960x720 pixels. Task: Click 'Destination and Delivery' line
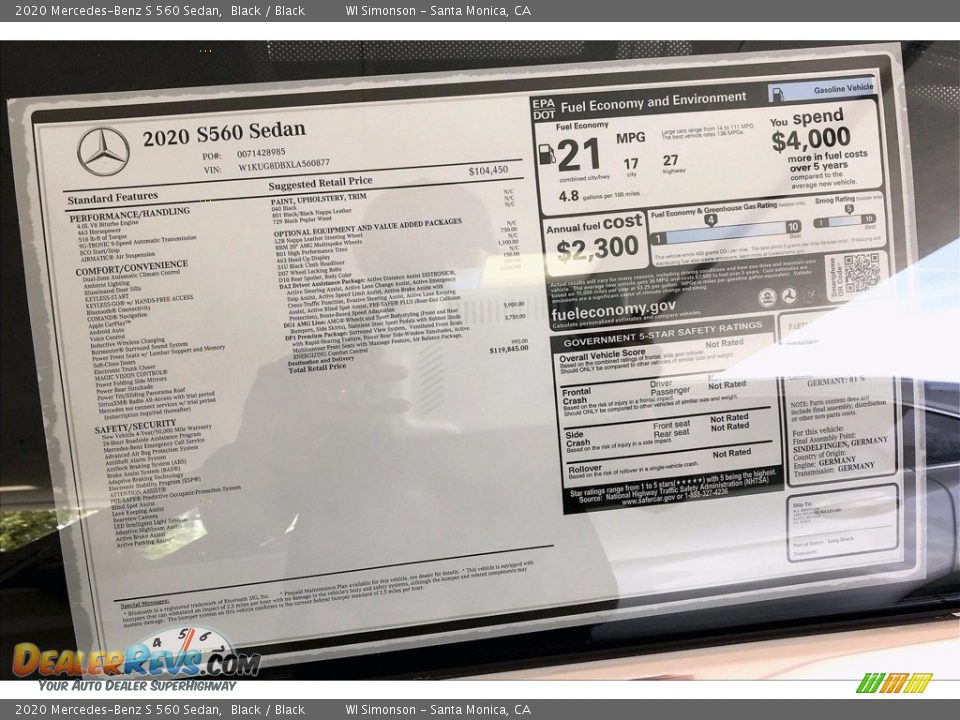pos(321,361)
